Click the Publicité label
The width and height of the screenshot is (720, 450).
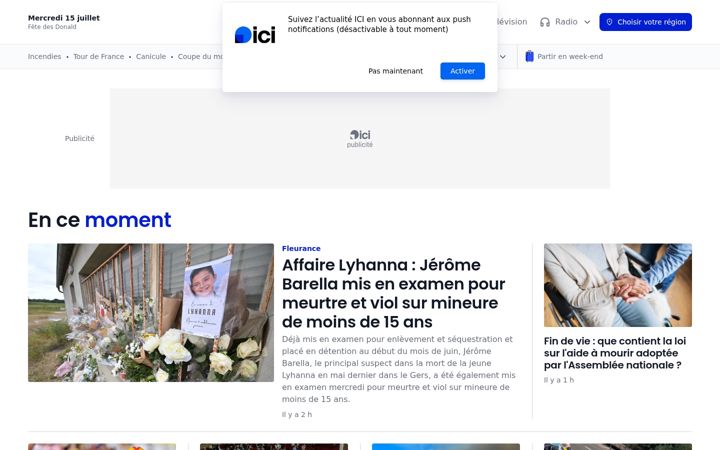[79, 138]
